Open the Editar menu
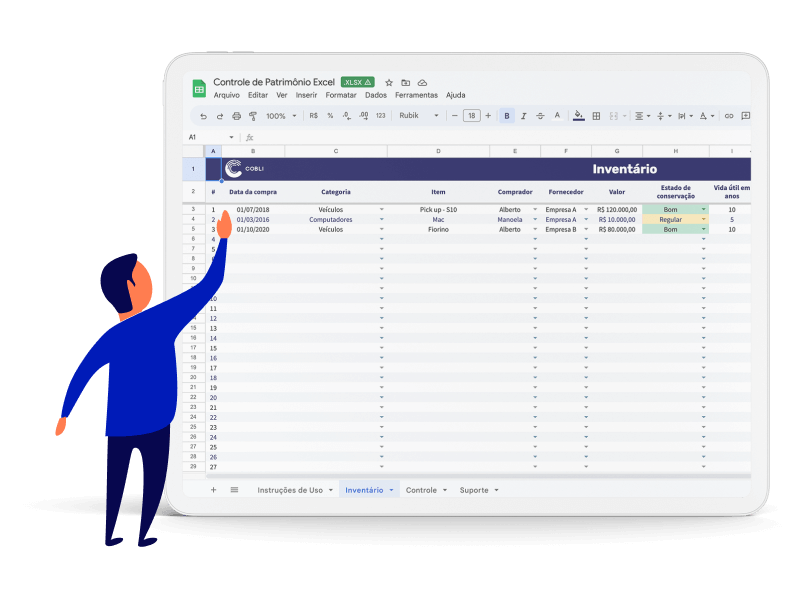The width and height of the screenshot is (789, 600). tap(258, 95)
